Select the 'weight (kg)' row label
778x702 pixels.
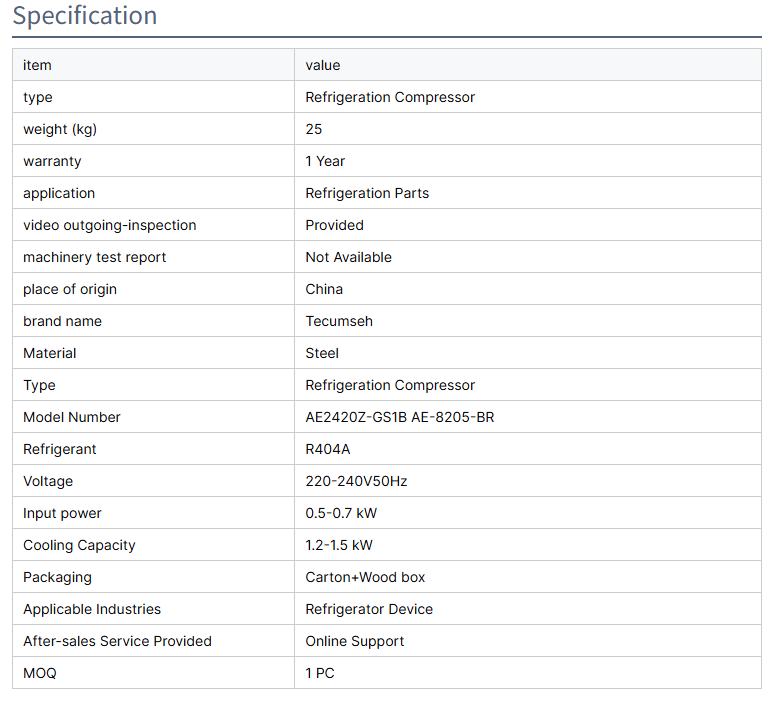click(x=60, y=129)
